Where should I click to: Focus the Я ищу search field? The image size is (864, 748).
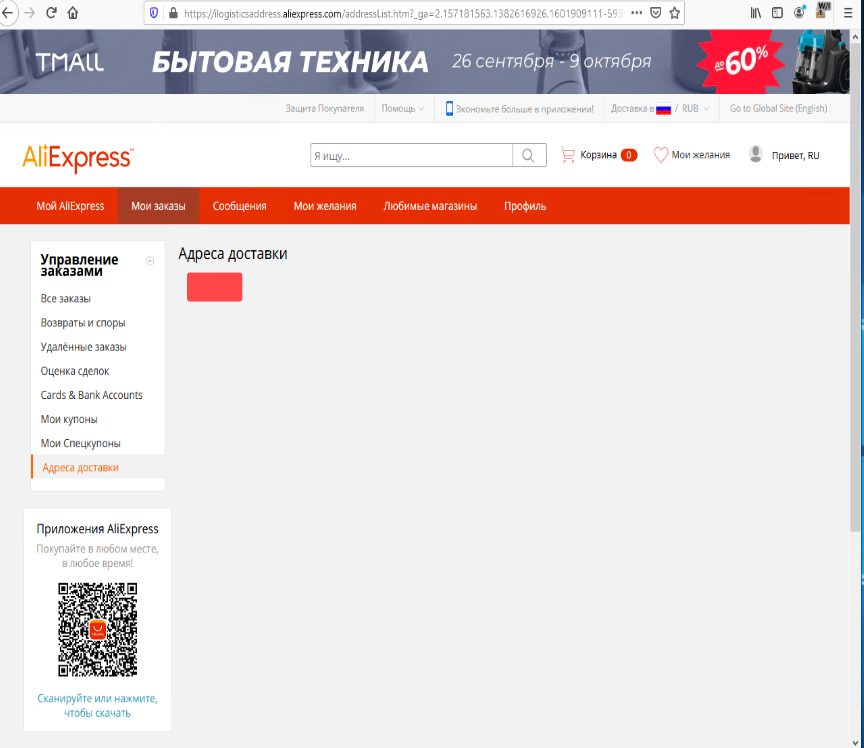(x=412, y=155)
